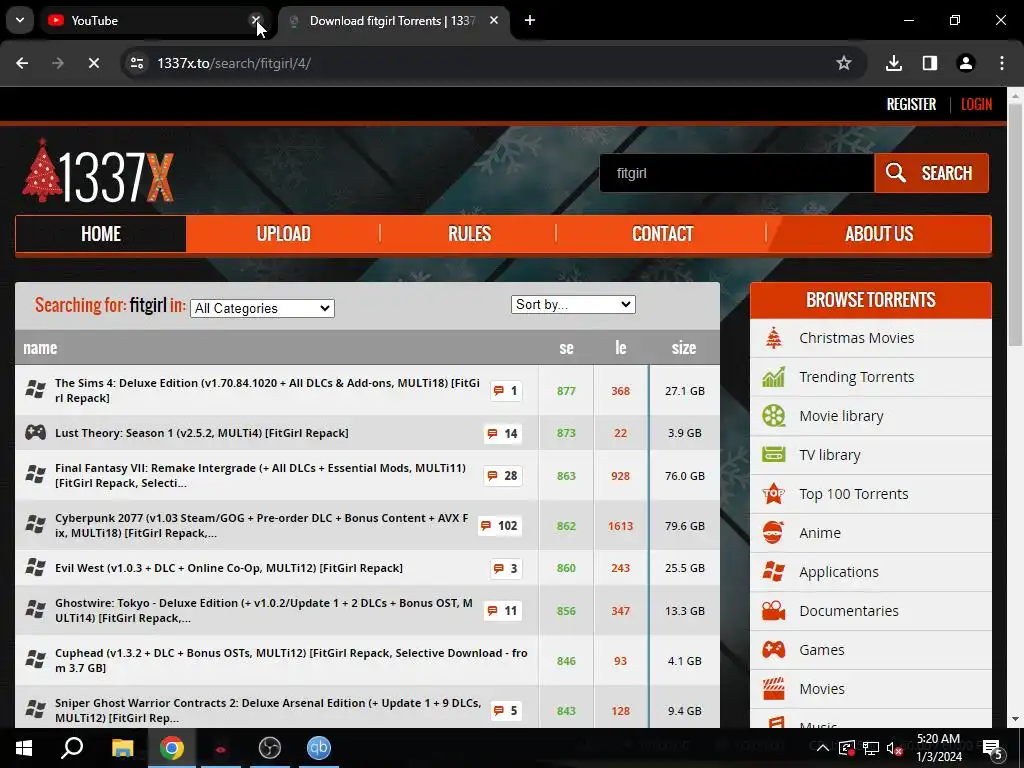Stop loading the page
1024x768 pixels.
(93, 63)
